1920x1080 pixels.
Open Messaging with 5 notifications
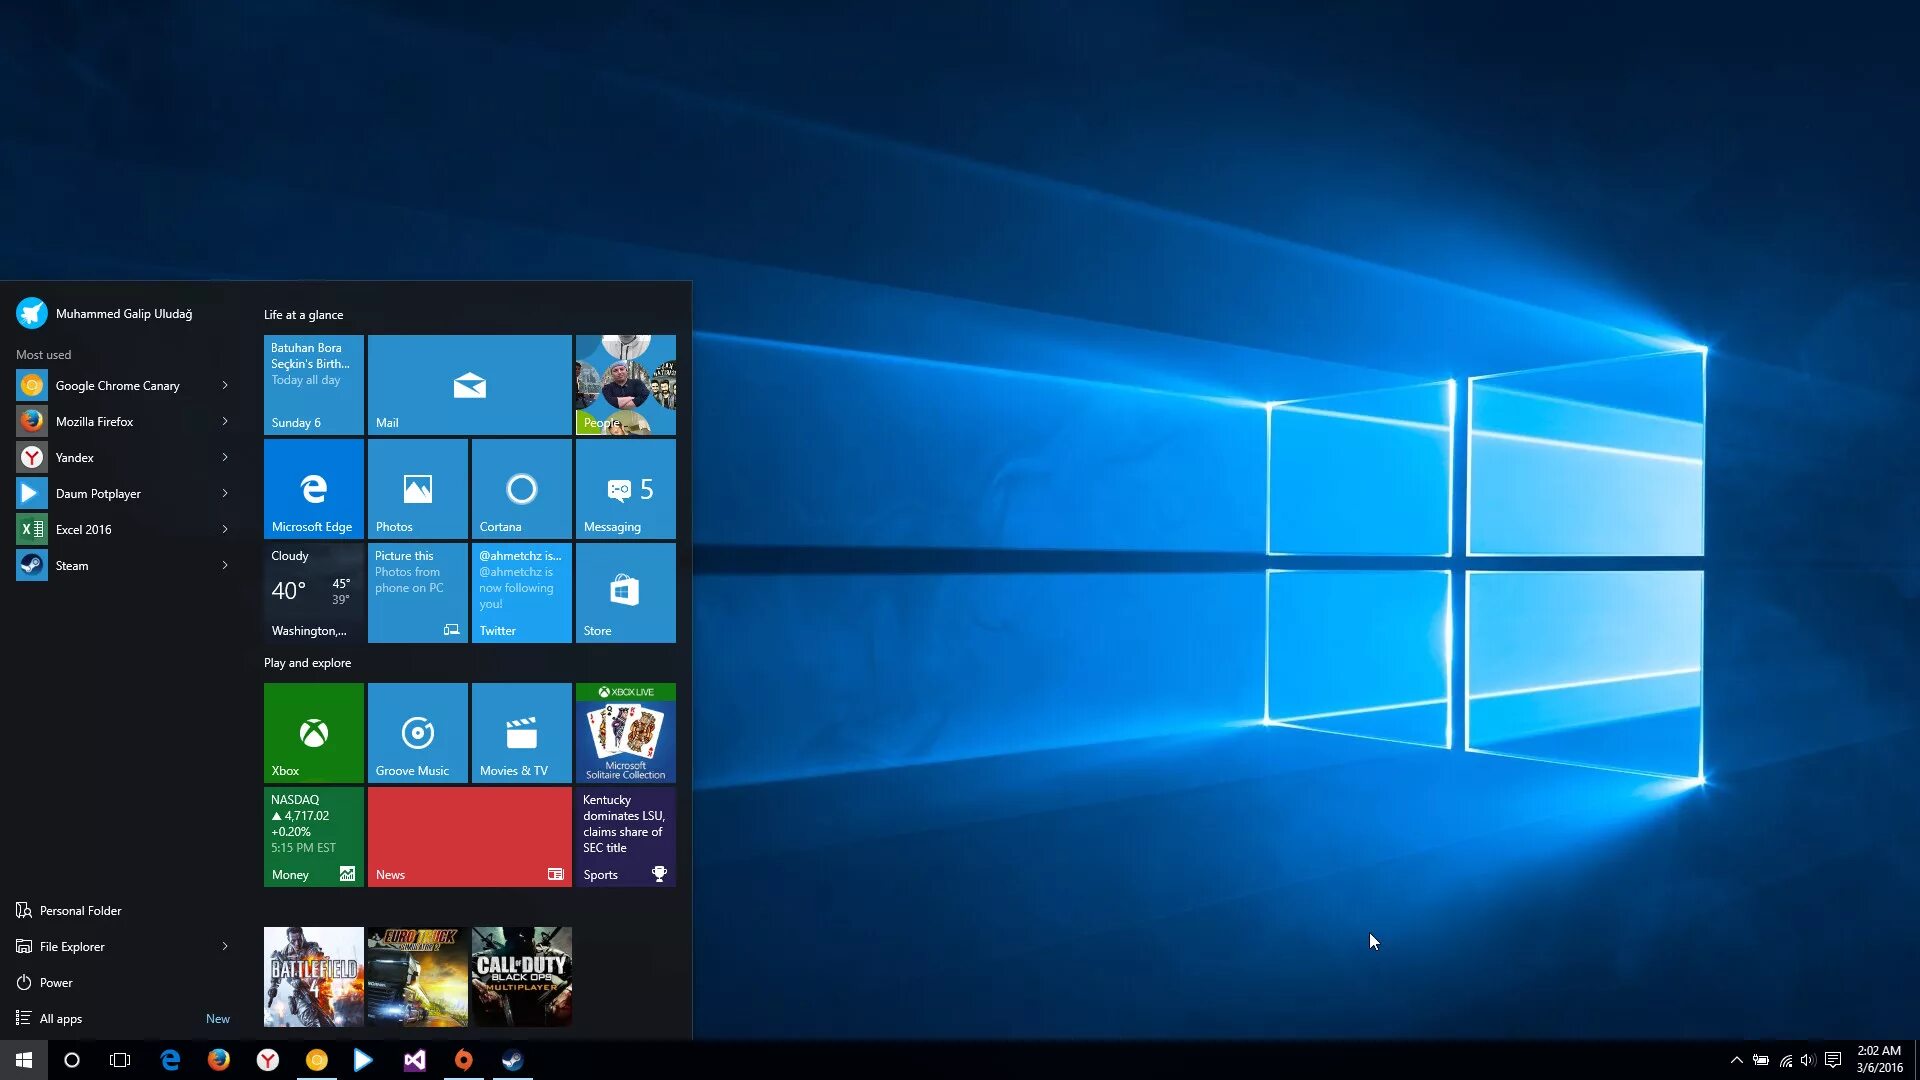(626, 489)
